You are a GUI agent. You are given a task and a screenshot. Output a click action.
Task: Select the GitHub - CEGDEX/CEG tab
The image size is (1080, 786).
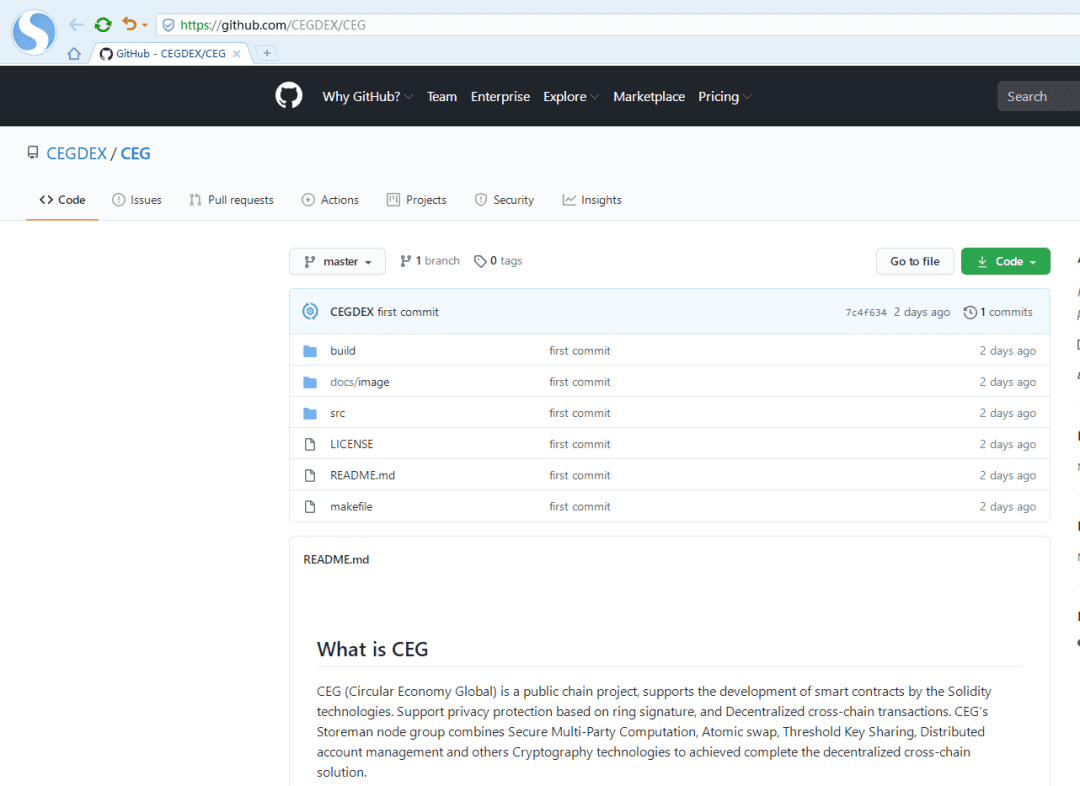170,53
